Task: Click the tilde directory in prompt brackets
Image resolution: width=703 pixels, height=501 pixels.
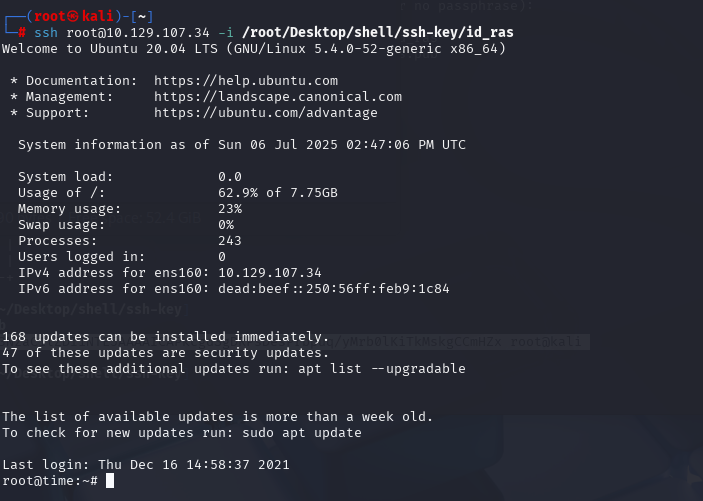Action: [x=142, y=17]
